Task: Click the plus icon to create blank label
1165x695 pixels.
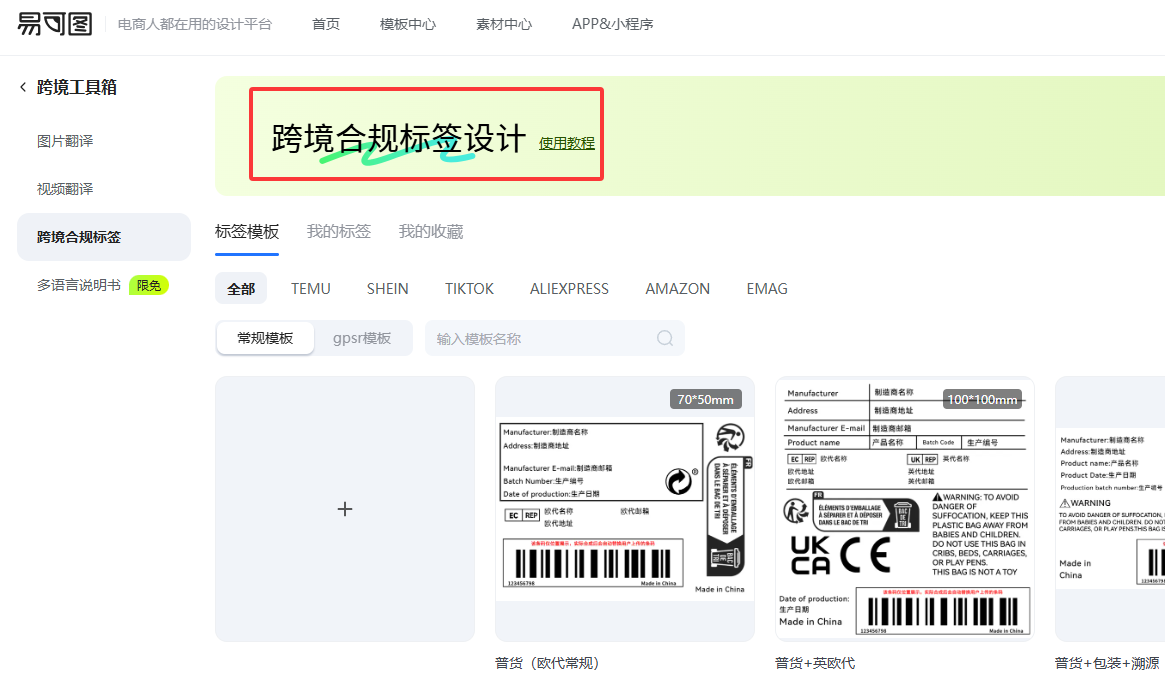Action: pyautogui.click(x=345, y=509)
